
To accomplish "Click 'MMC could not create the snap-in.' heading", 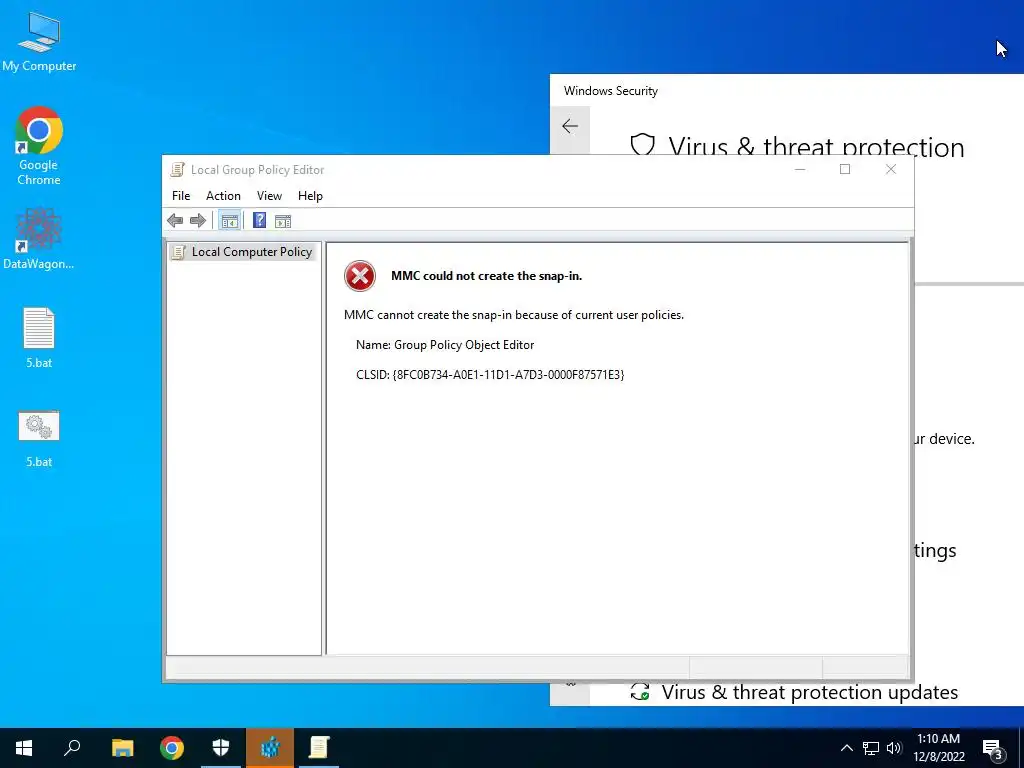I will point(487,276).
